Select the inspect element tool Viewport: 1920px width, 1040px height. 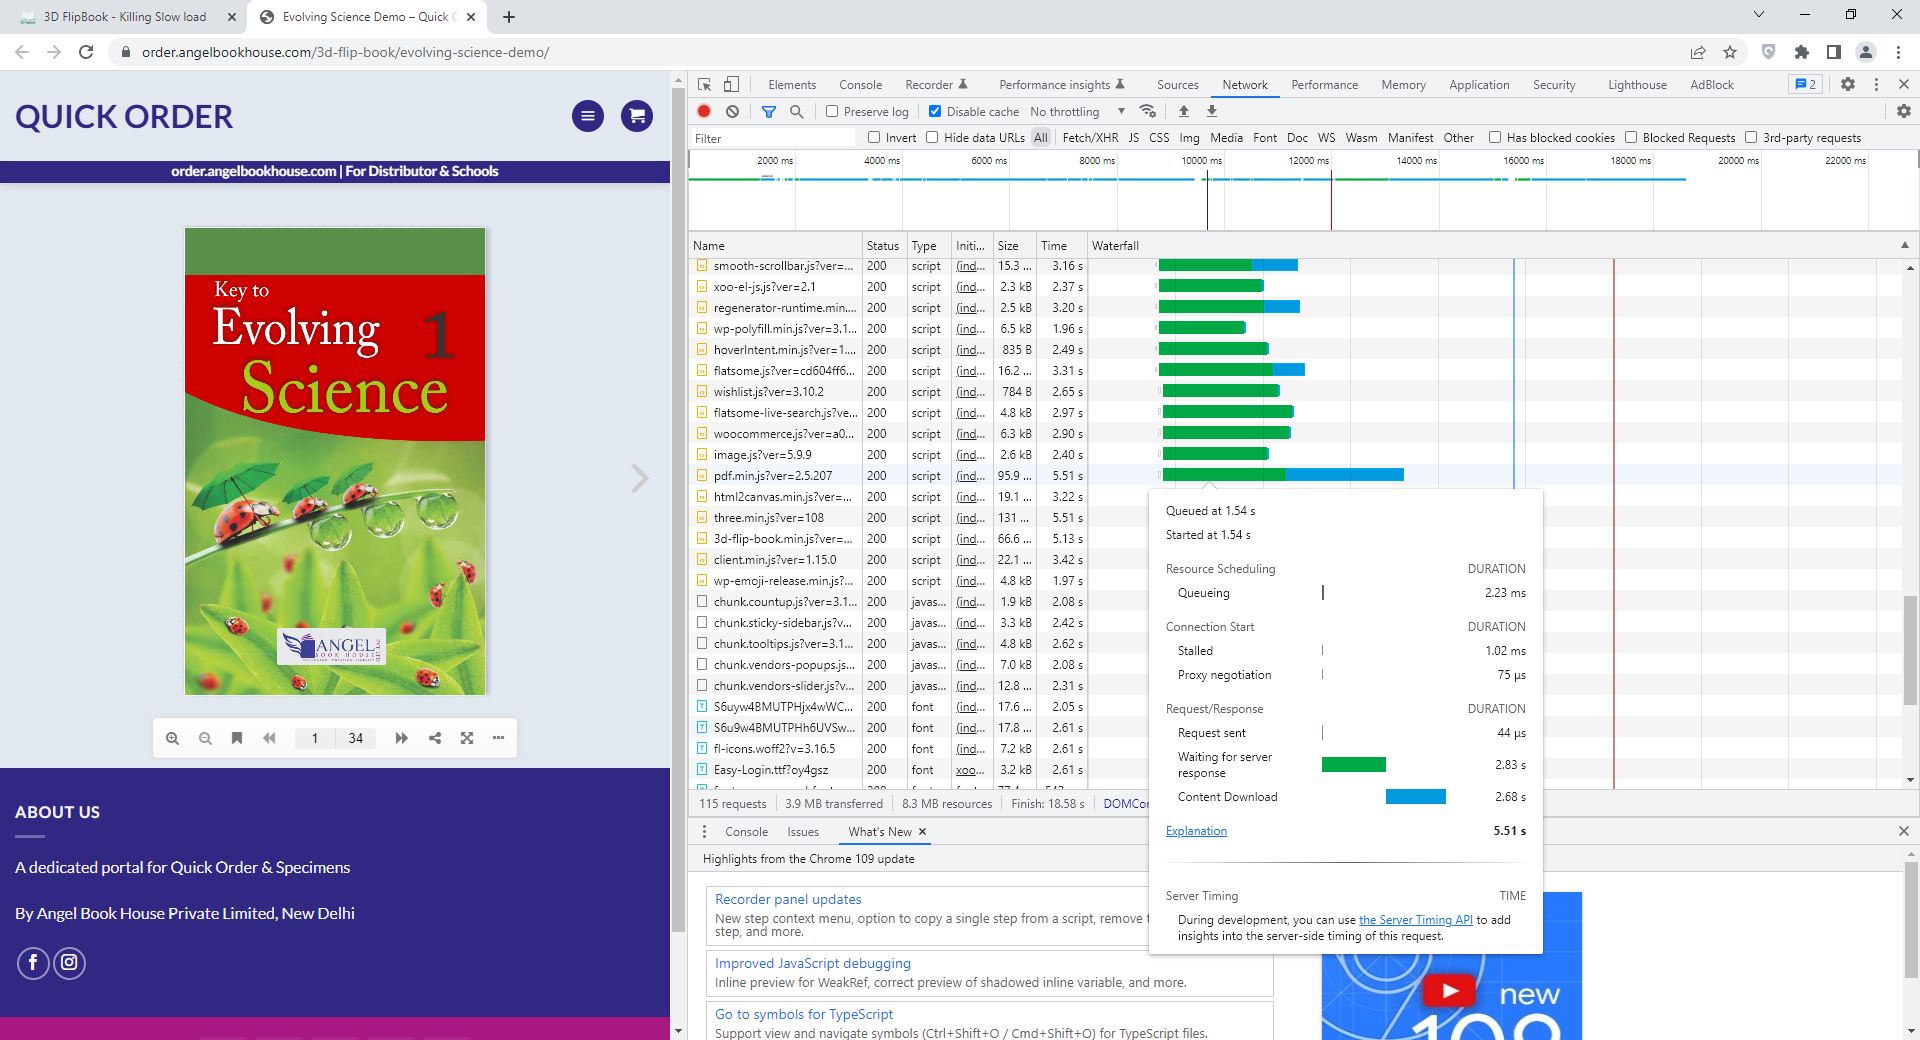[704, 84]
